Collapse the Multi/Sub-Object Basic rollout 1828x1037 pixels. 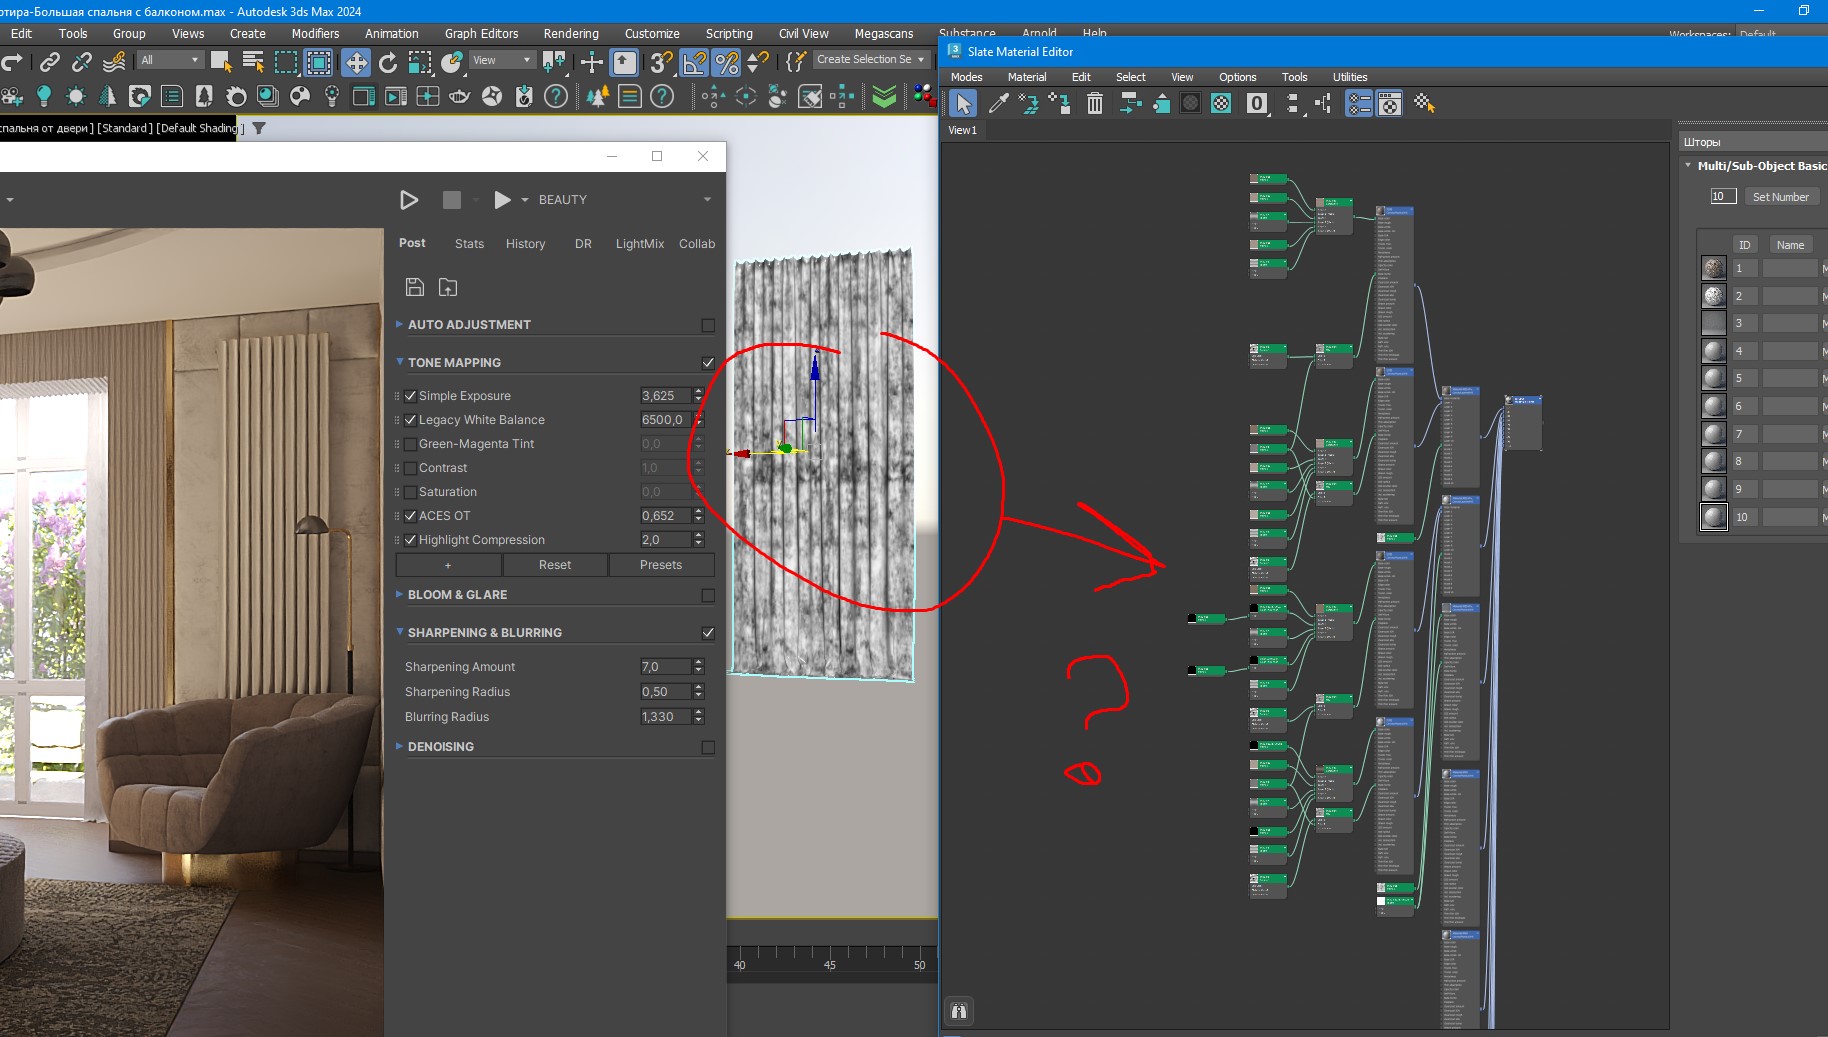click(x=1688, y=166)
